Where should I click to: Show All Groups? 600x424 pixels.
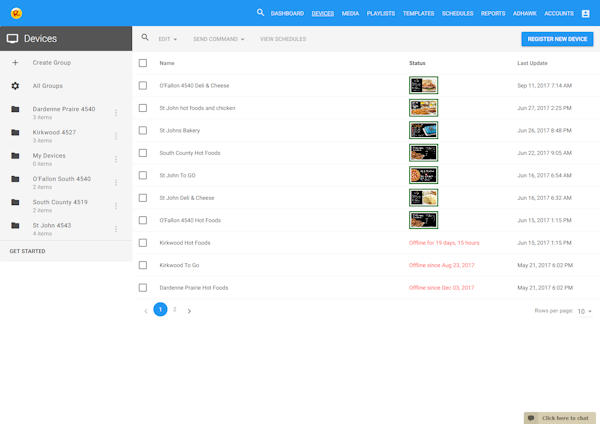point(47,86)
